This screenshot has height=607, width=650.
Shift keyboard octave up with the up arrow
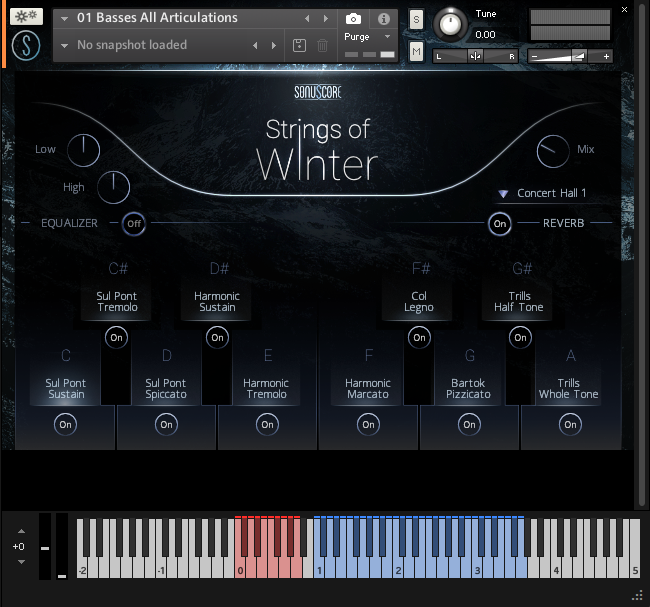pos(21,531)
